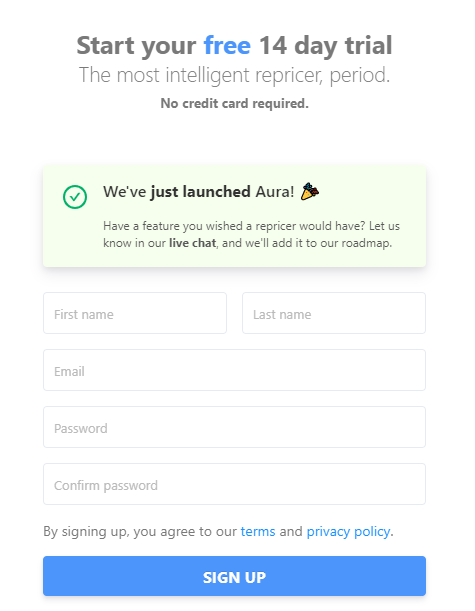Image resolution: width=475 pixels, height=611 pixels.
Task: Click 'The most intelligent repricer, period.' subtitle
Action: click(235, 75)
